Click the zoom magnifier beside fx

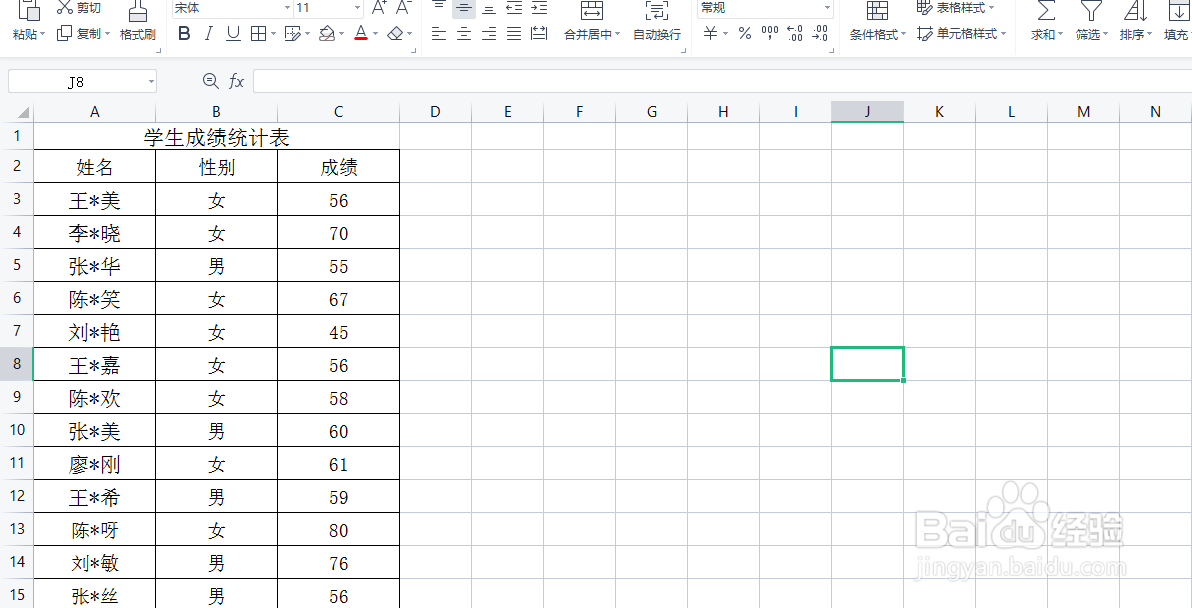click(x=211, y=81)
